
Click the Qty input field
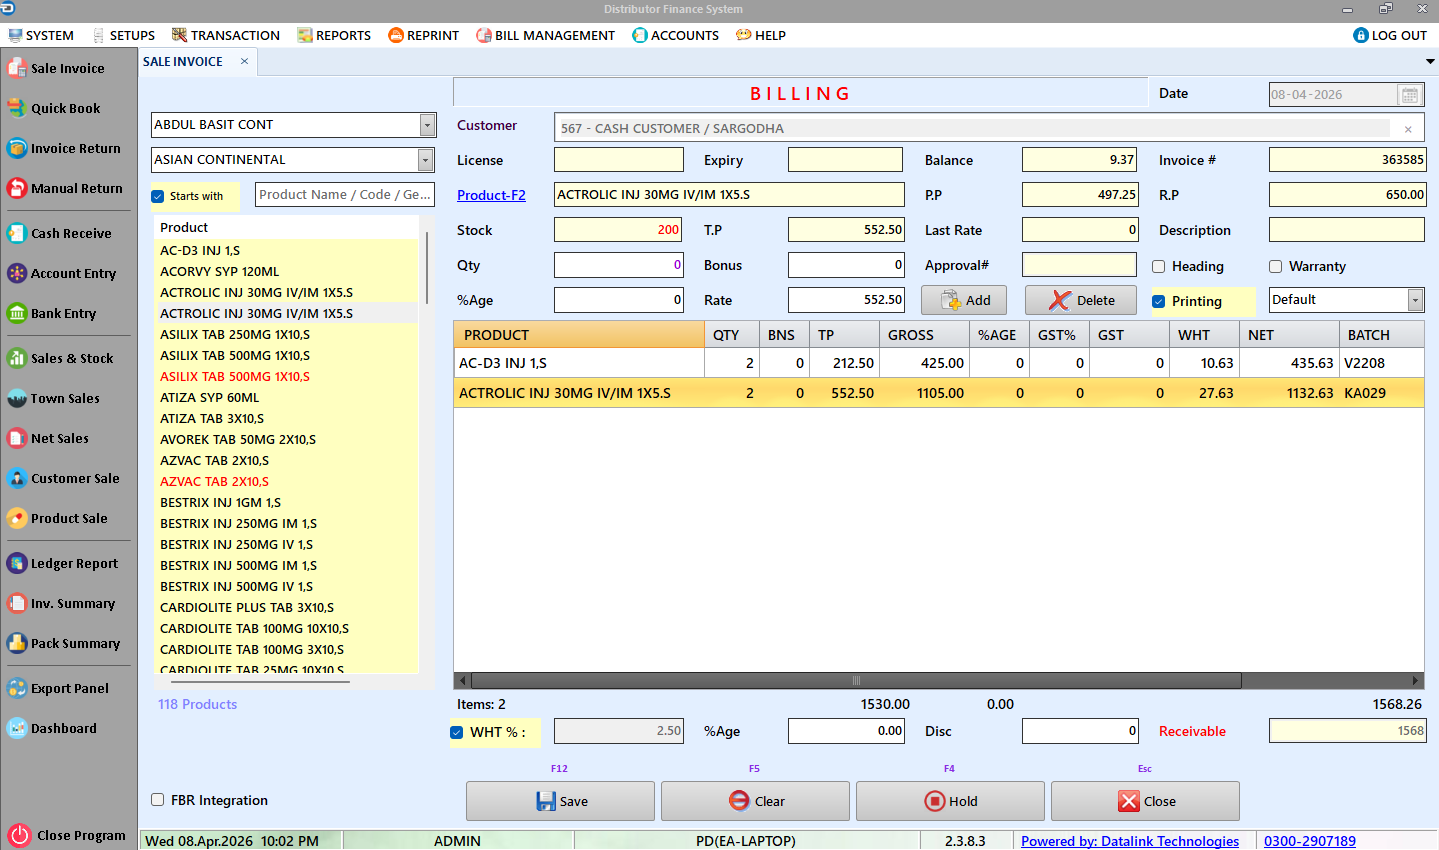click(619, 265)
